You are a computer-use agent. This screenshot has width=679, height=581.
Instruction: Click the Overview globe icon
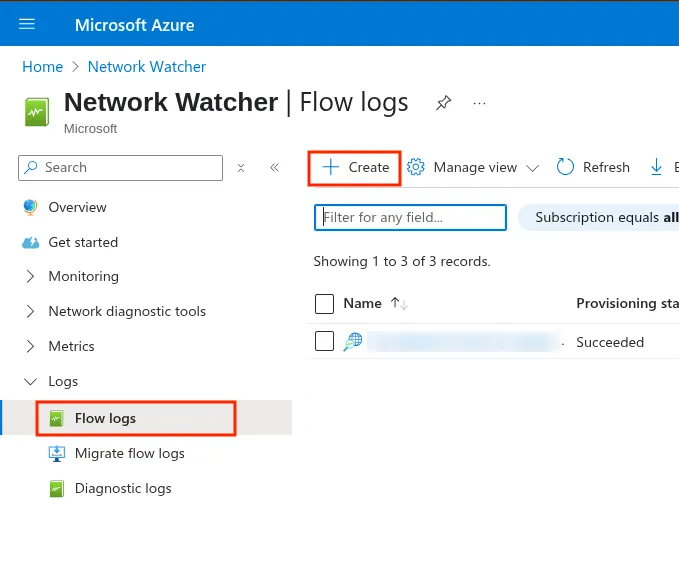pyautogui.click(x=30, y=207)
